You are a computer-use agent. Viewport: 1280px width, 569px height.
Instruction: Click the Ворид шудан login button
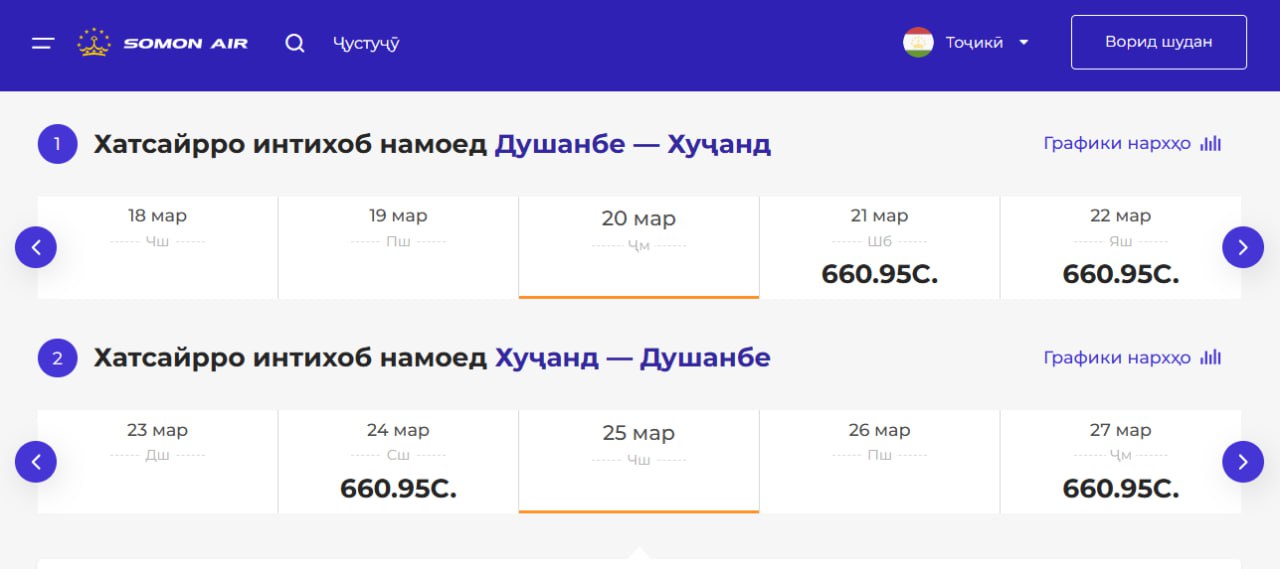point(1158,42)
